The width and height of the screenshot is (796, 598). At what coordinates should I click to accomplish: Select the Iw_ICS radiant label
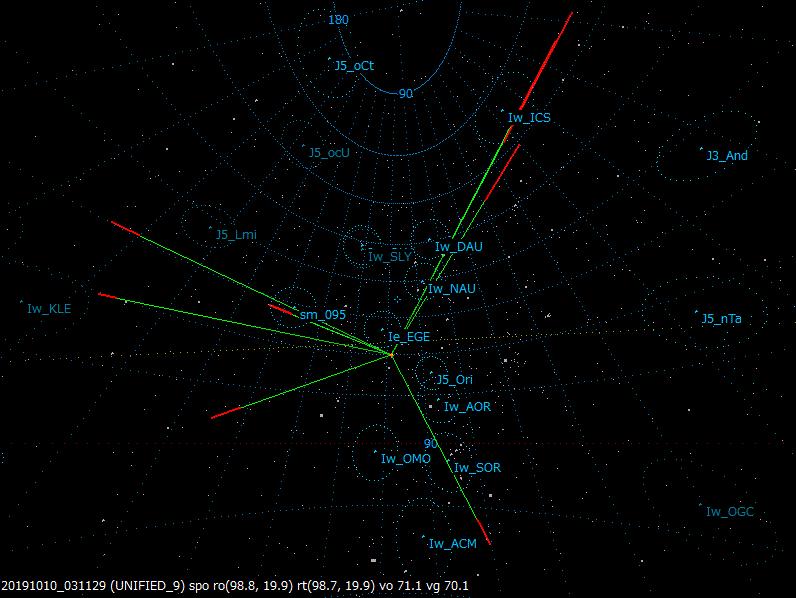click(x=529, y=118)
